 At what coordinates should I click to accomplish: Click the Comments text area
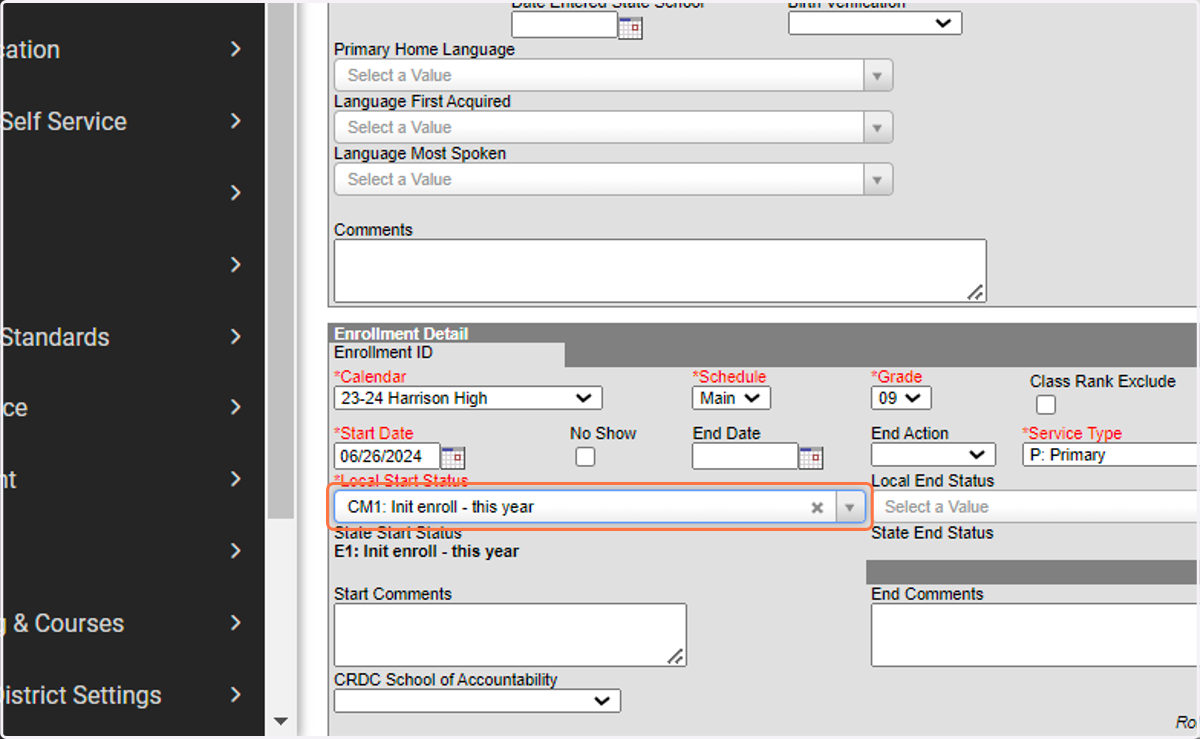tap(660, 271)
